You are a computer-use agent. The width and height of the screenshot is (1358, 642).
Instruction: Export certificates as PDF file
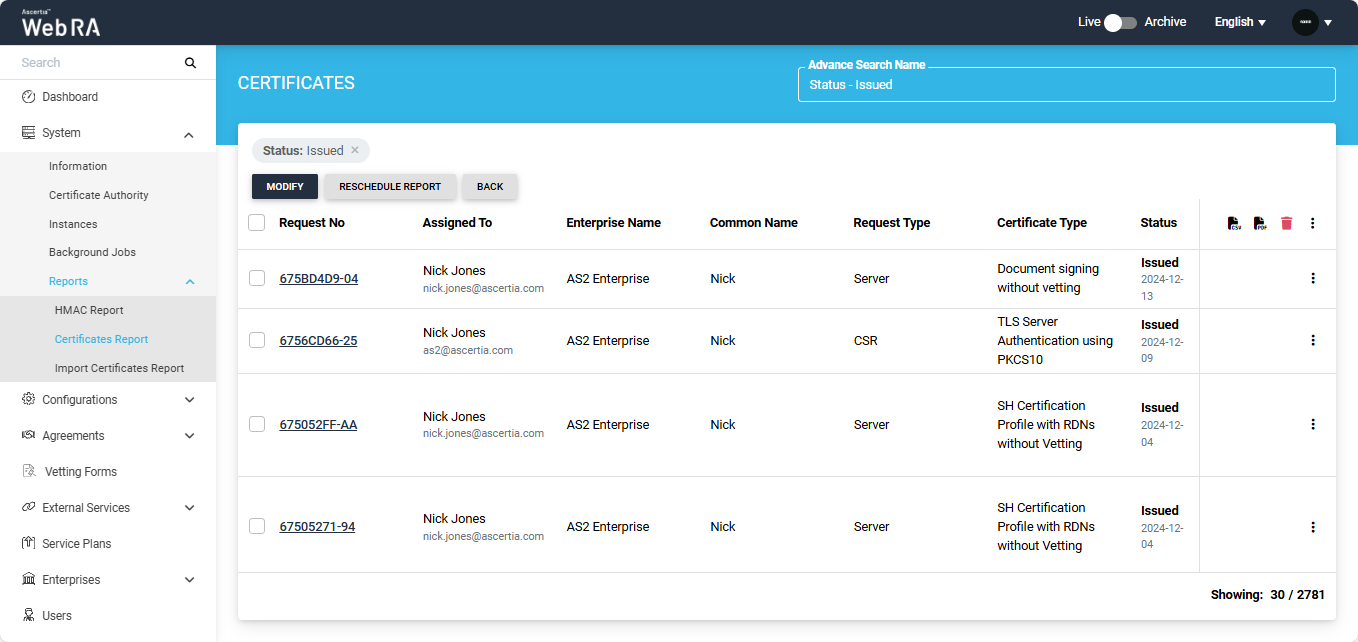coord(1260,223)
